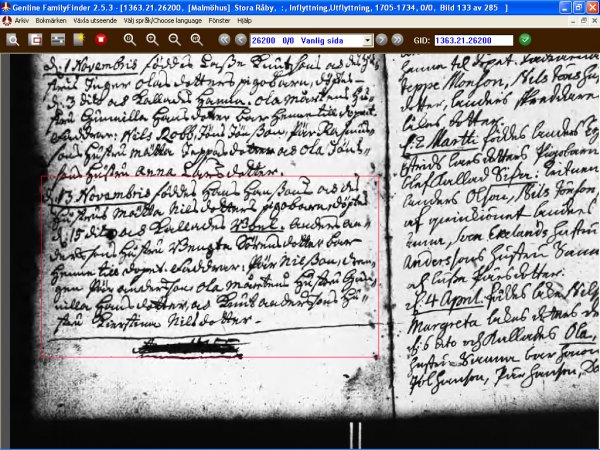Screen dimensions: 600x450
Task: Open the Hjälp menu
Action: [244, 19]
